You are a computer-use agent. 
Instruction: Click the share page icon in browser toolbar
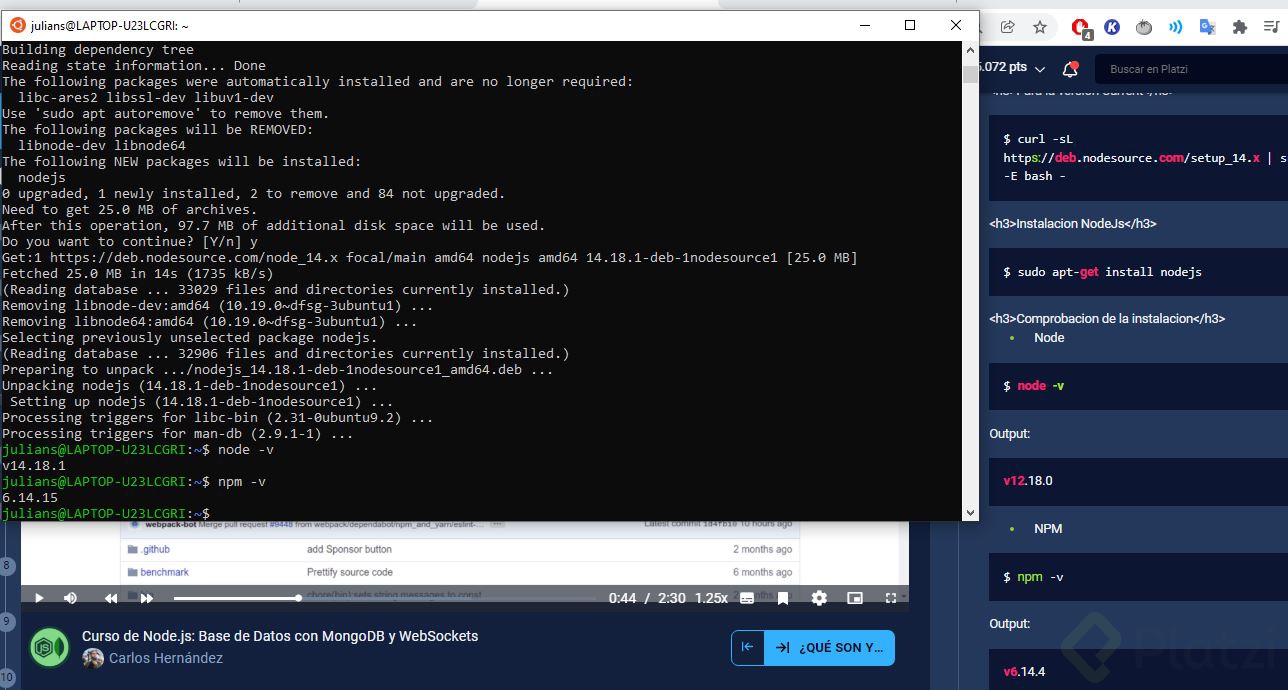[1007, 27]
